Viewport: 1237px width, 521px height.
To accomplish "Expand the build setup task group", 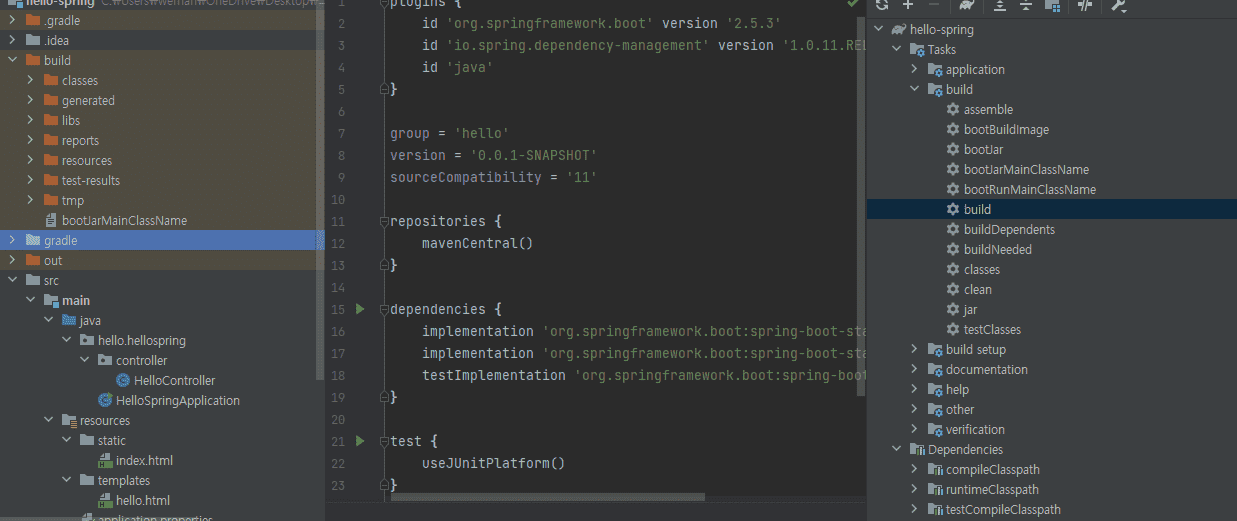I will tap(915, 350).
